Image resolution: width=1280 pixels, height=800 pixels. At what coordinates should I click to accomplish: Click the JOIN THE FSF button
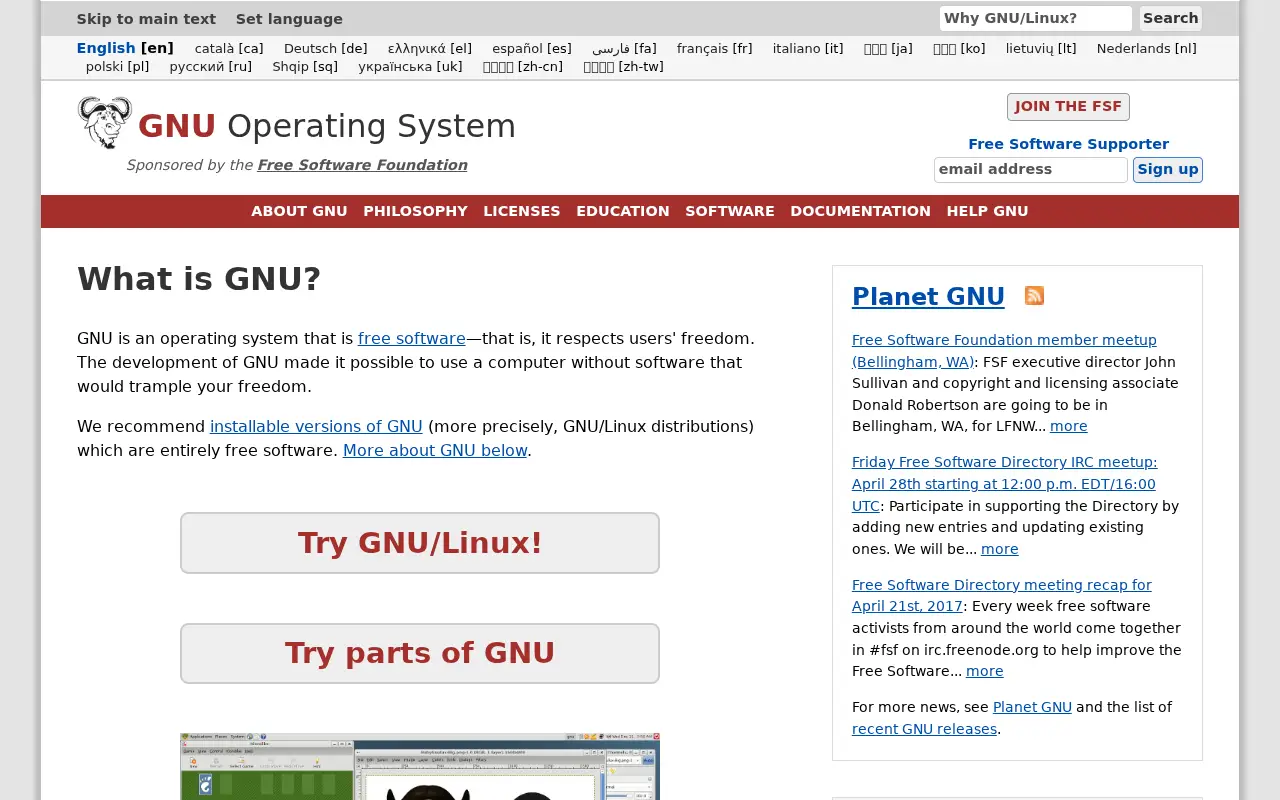click(1068, 107)
